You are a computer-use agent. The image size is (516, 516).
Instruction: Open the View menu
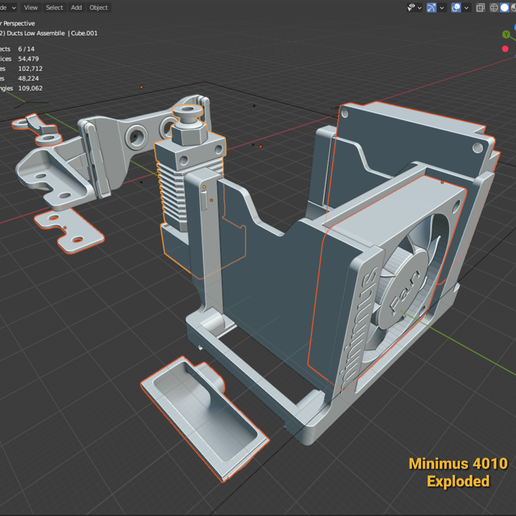[x=31, y=7]
